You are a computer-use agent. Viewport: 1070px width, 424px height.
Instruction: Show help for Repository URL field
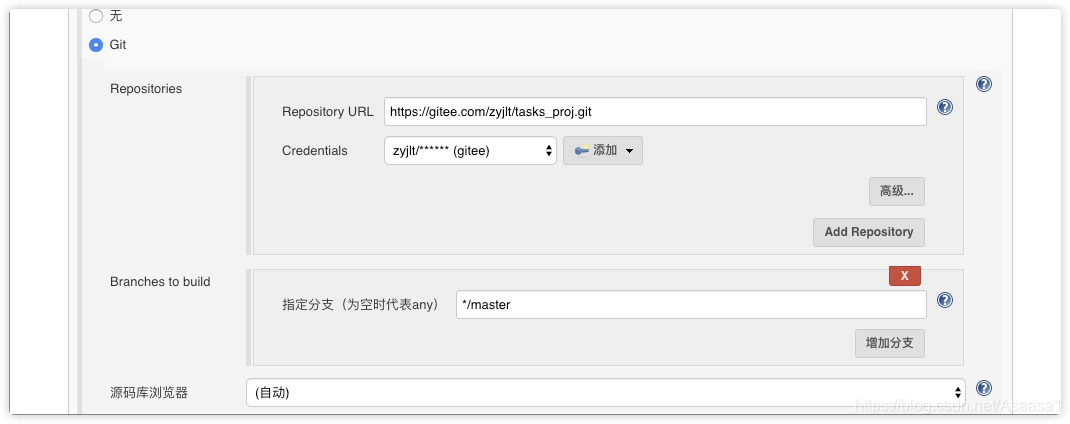[x=944, y=107]
